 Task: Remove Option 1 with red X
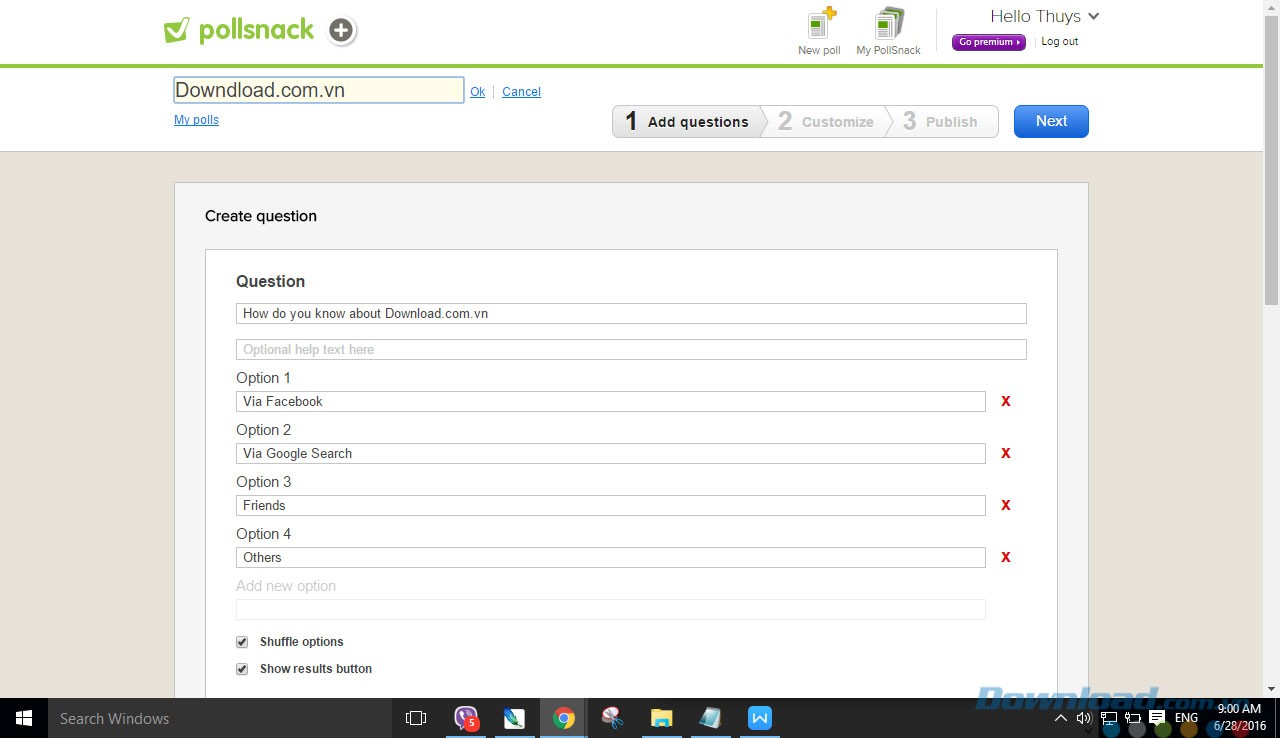pos(1006,401)
